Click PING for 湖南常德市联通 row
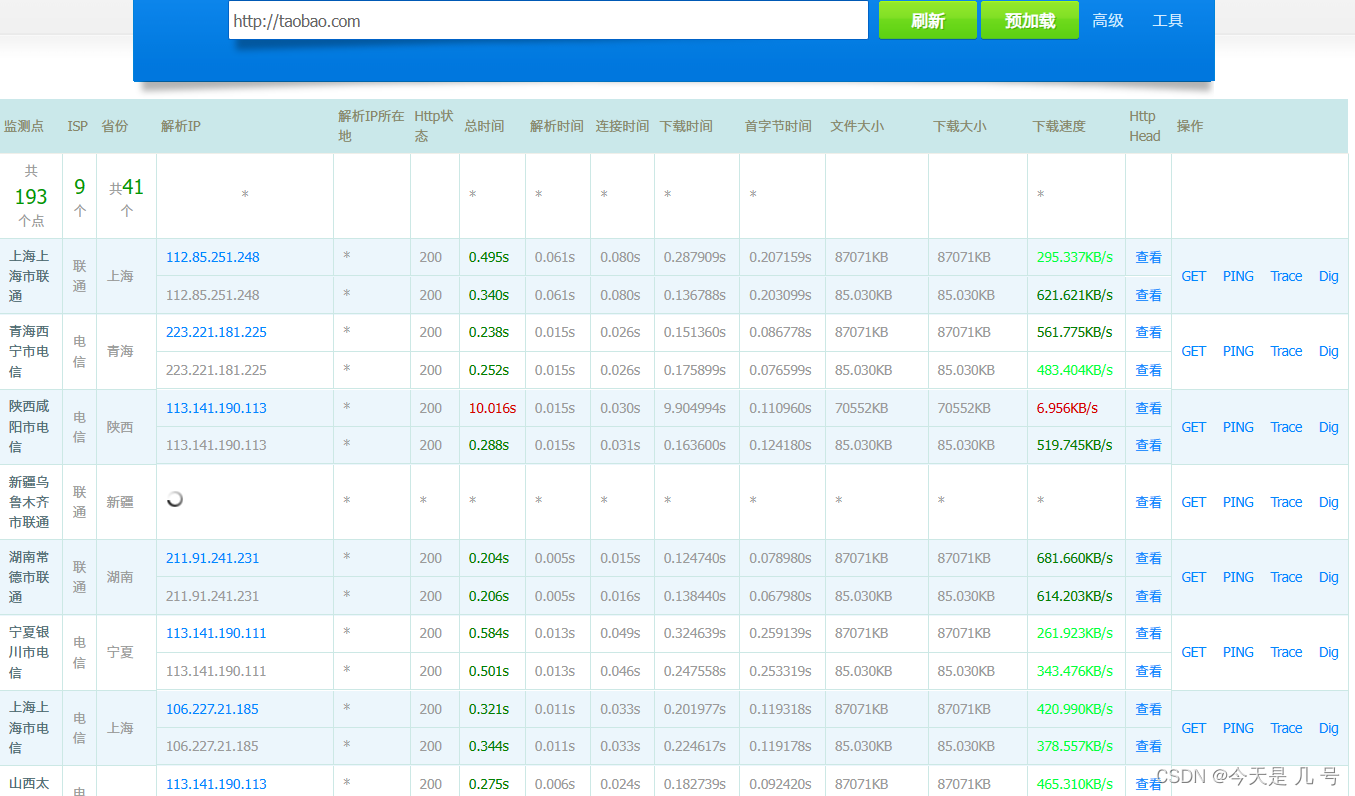 pos(1238,577)
